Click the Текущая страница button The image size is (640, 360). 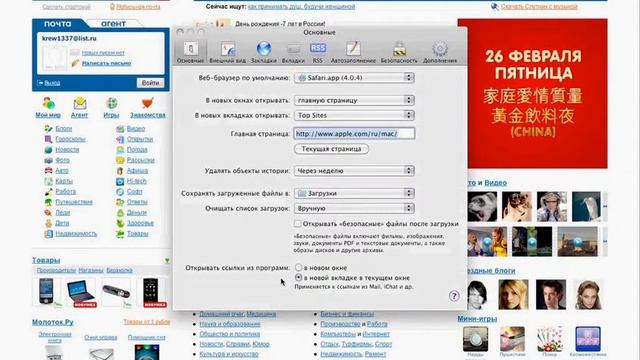click(331, 149)
